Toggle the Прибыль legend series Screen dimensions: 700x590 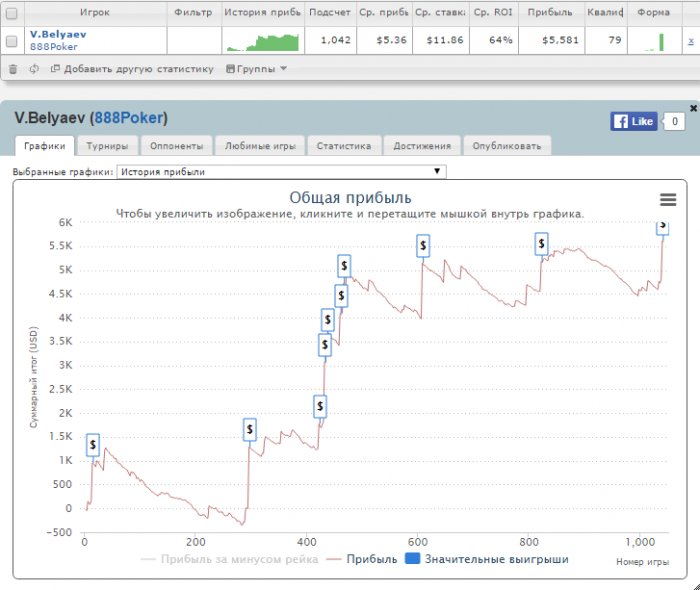point(362,559)
